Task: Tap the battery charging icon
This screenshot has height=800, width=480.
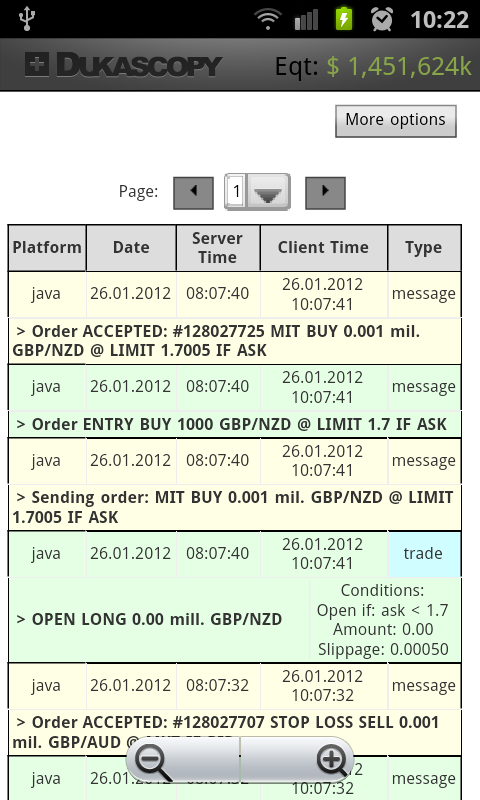Action: tap(344, 19)
